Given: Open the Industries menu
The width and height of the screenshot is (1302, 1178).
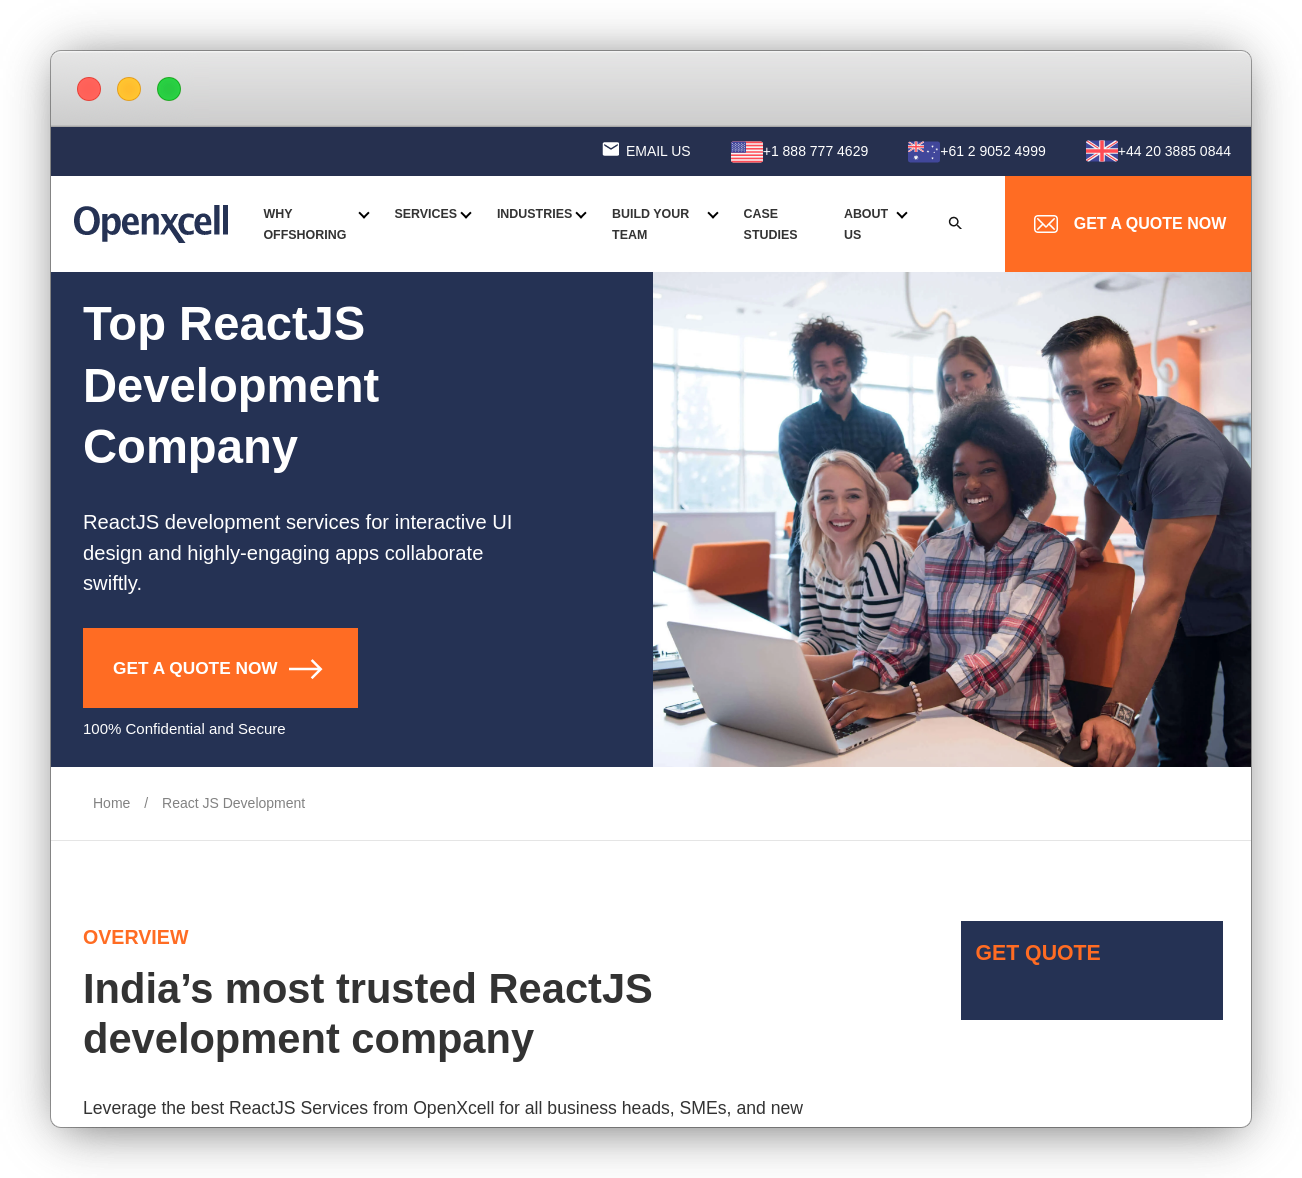Looking at the screenshot, I should pyautogui.click(x=534, y=214).
